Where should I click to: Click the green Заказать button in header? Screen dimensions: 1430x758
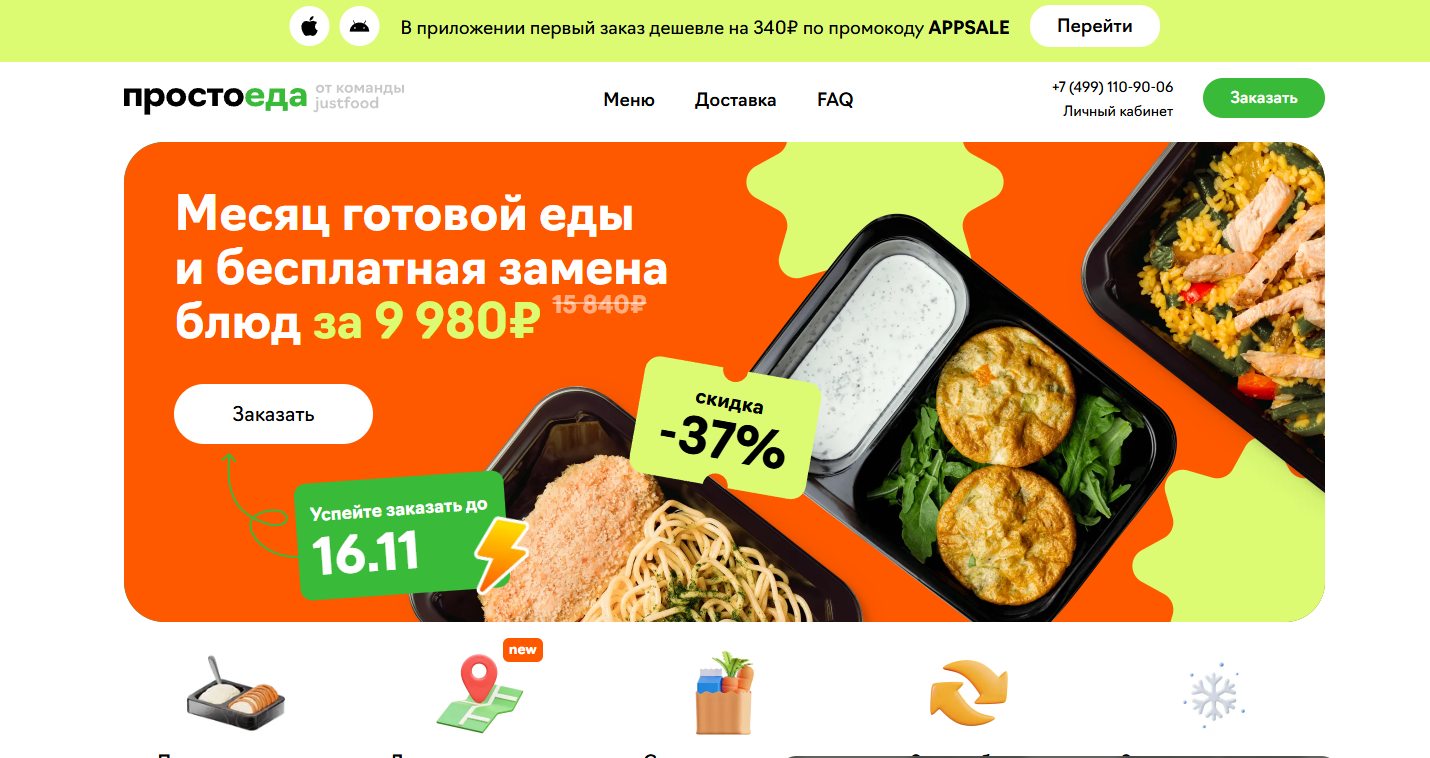(1264, 98)
